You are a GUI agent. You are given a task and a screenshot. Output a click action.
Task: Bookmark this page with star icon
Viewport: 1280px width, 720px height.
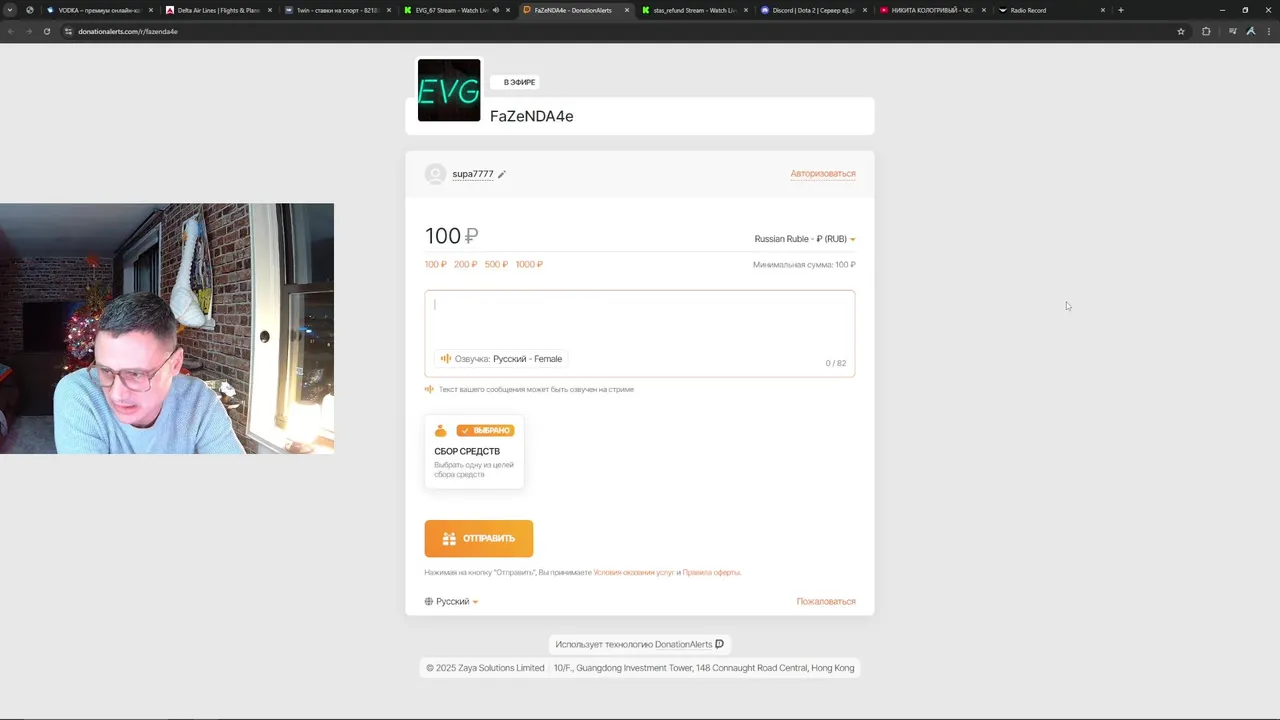[1181, 31]
